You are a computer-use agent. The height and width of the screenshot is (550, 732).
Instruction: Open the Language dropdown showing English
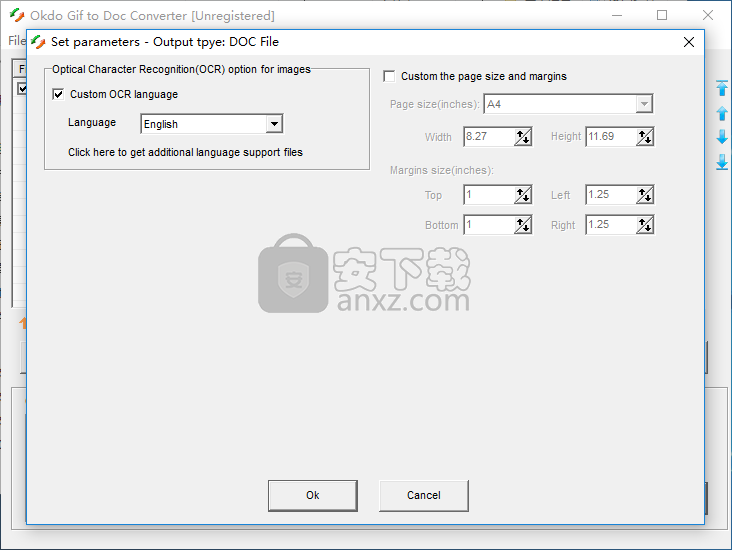(274, 124)
